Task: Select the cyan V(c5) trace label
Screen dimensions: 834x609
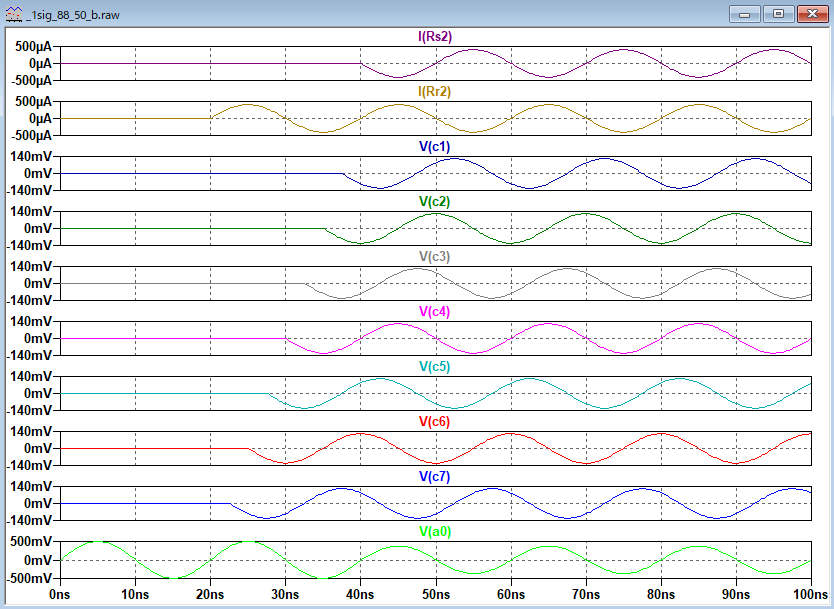Action: 434,366
